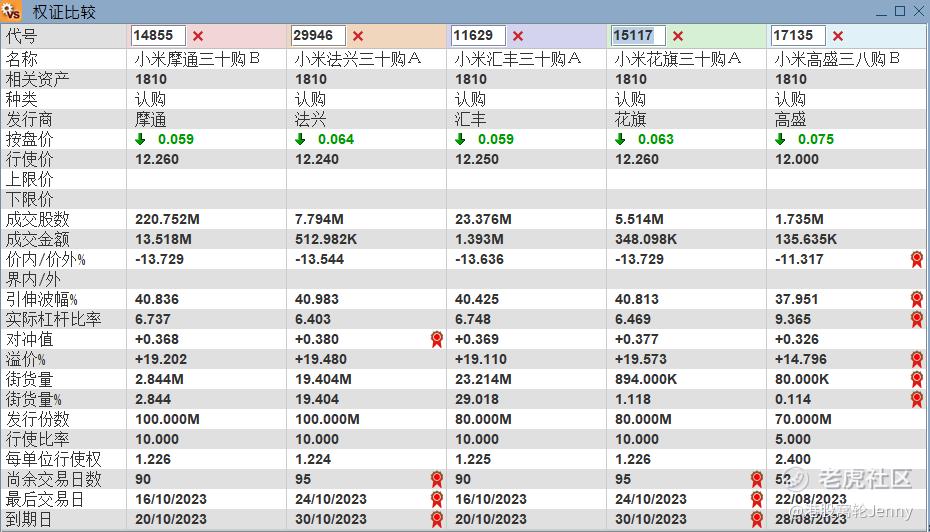Click the highlighted code field 15117
930x532 pixels.
click(638, 36)
